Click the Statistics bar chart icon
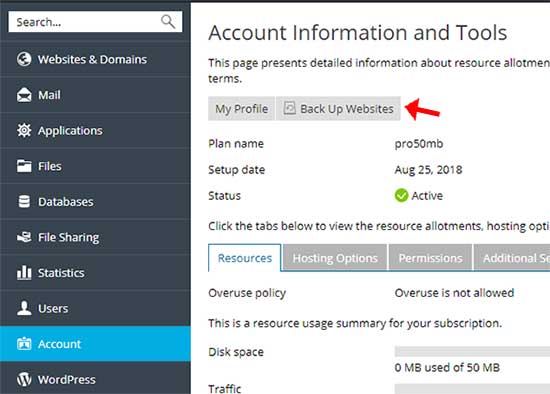Image resolution: width=550 pixels, height=394 pixels. [x=24, y=273]
